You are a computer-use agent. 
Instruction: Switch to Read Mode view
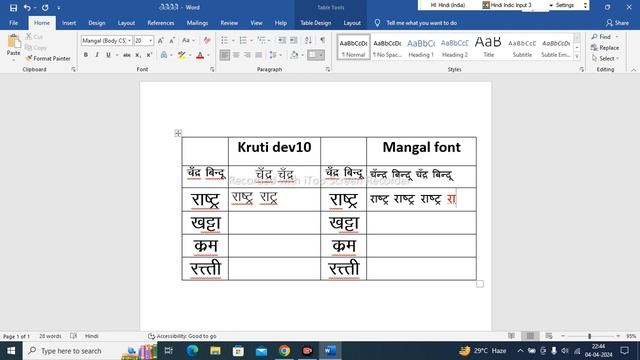click(x=511, y=336)
